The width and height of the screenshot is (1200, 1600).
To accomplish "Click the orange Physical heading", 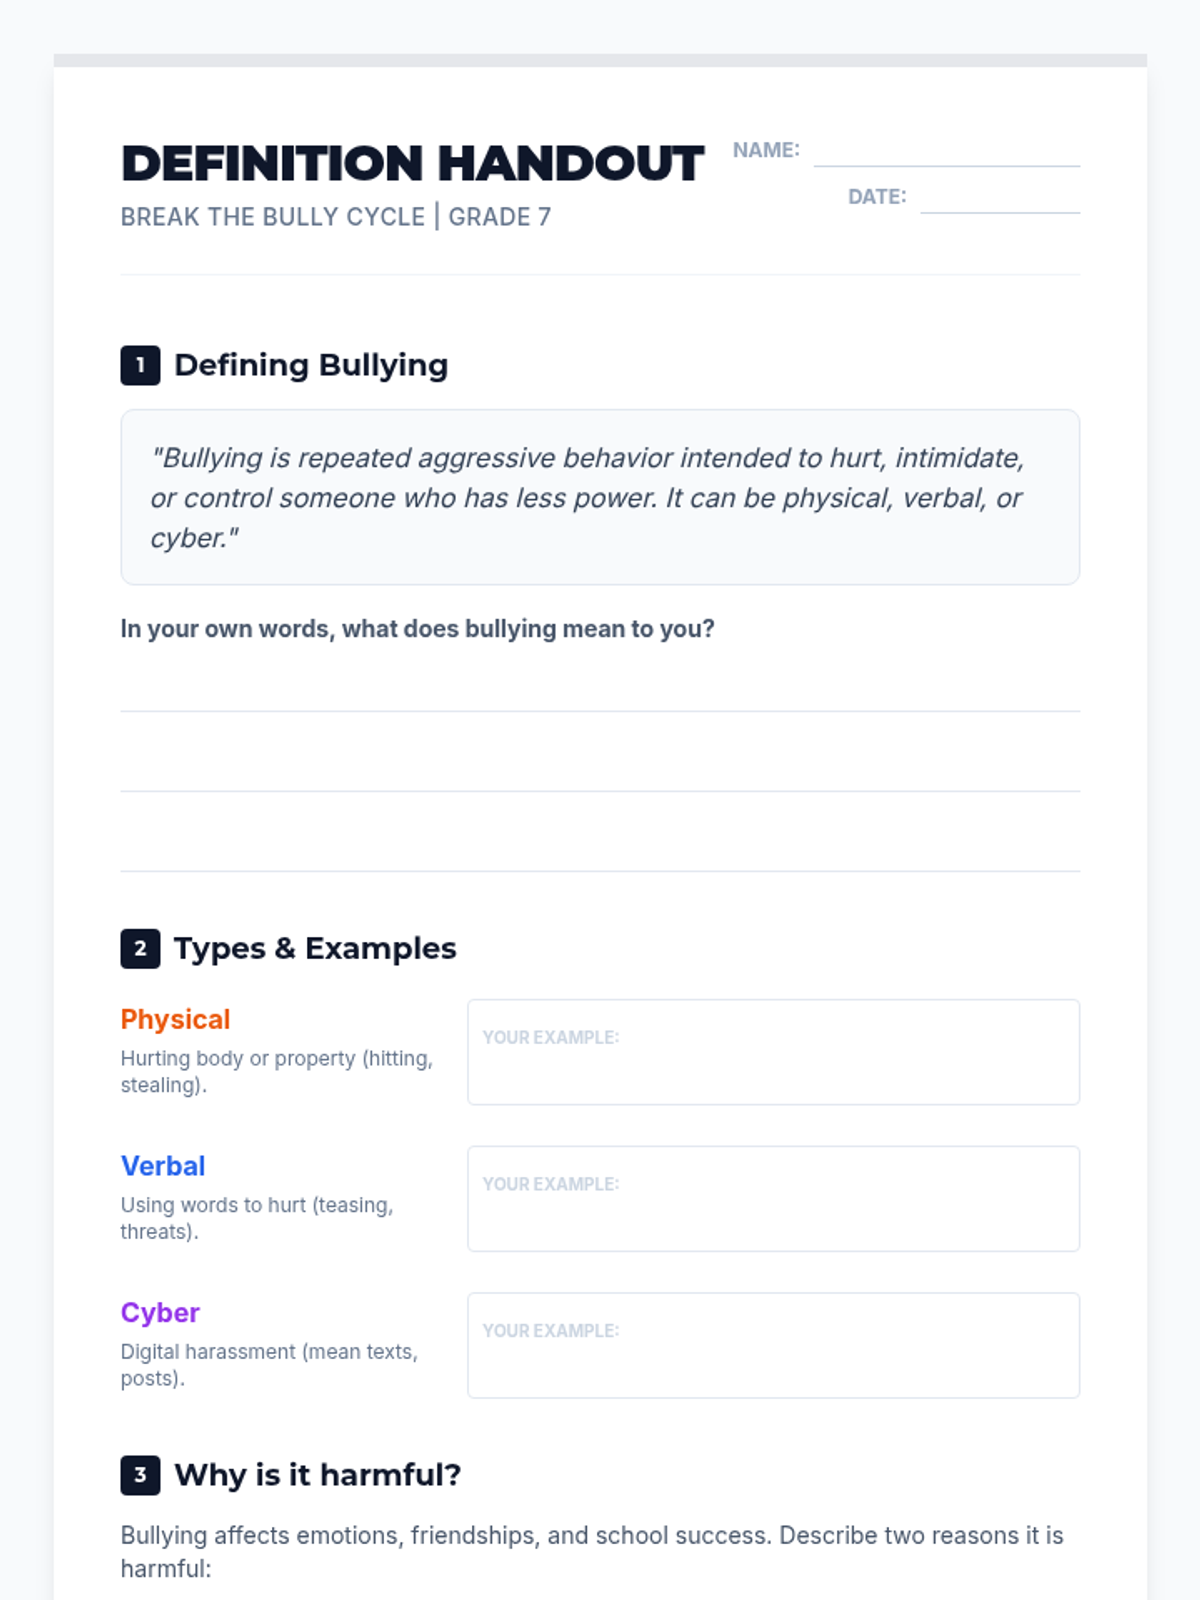I will click(x=175, y=1019).
